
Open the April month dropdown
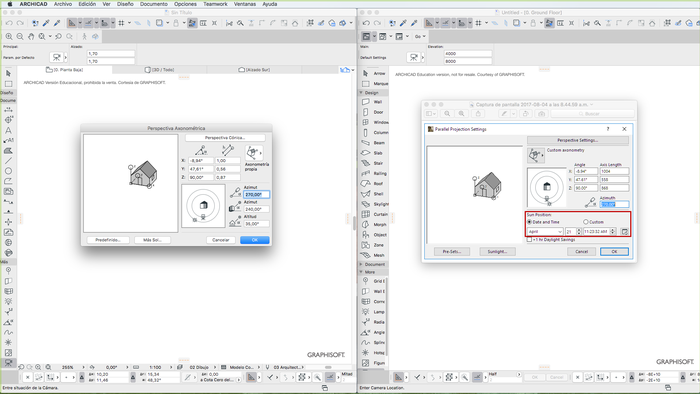click(545, 232)
